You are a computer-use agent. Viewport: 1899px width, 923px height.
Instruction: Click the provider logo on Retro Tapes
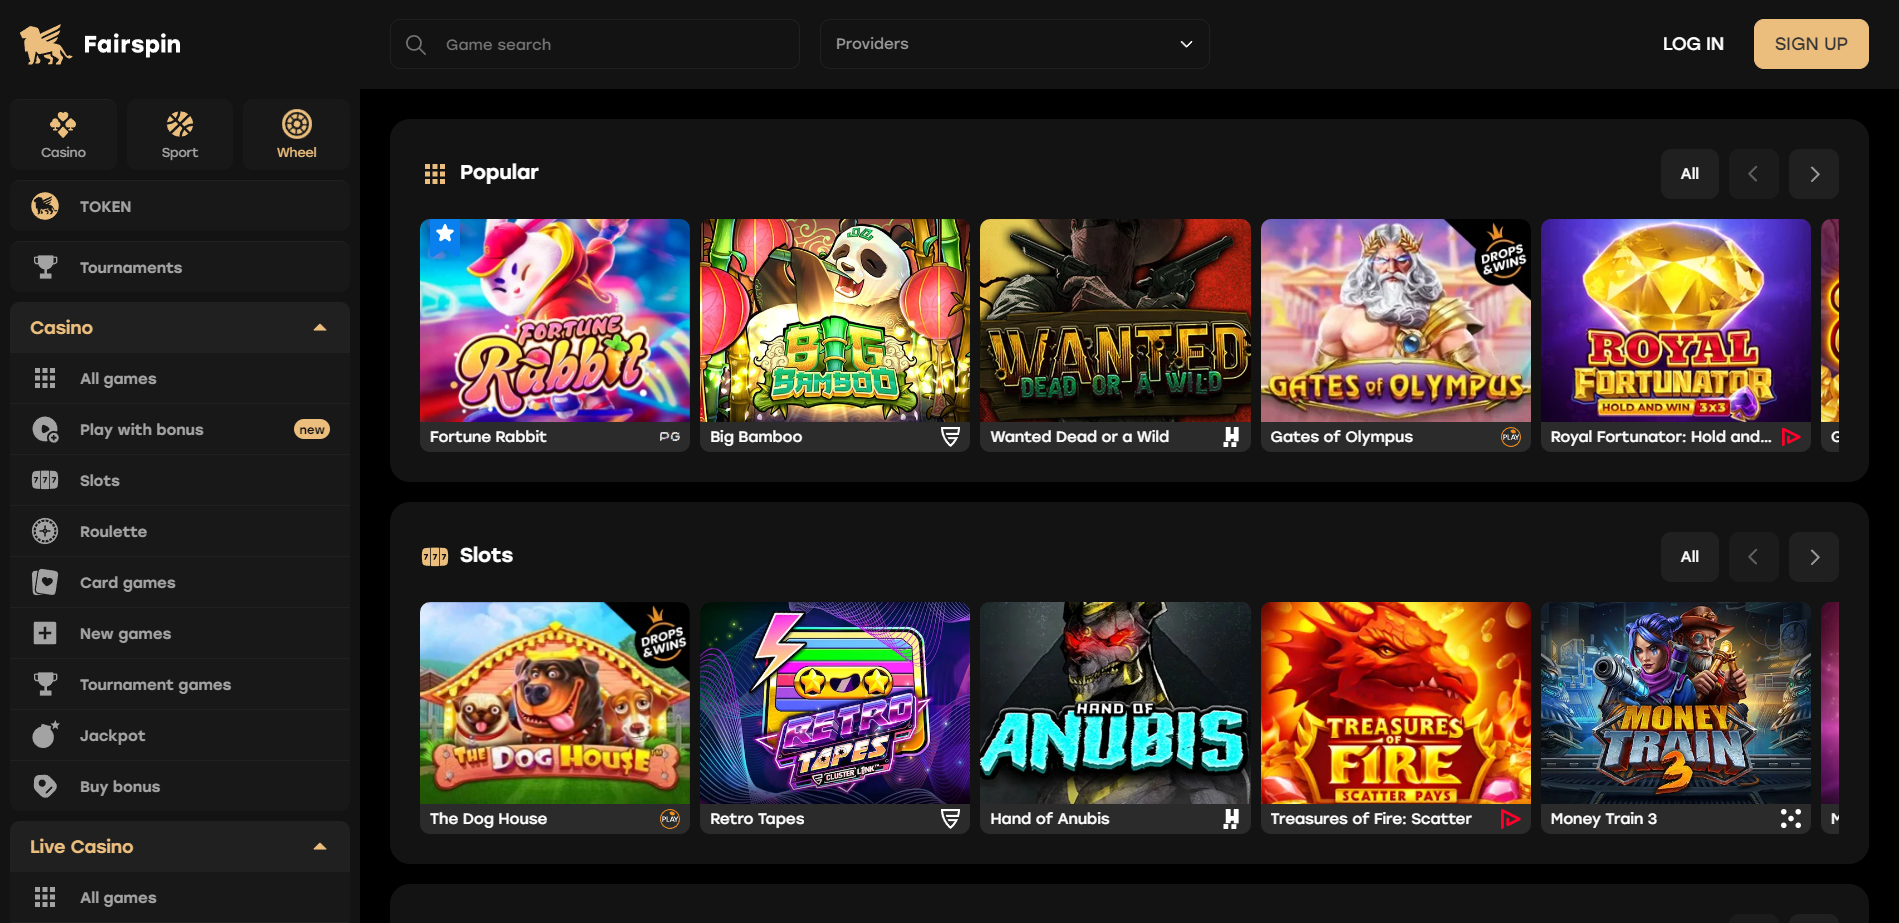(x=950, y=819)
